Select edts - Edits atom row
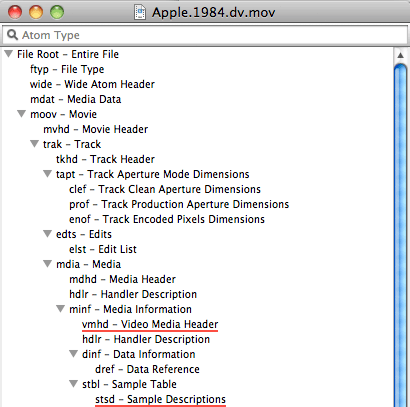This screenshot has width=410, height=407. coord(84,234)
